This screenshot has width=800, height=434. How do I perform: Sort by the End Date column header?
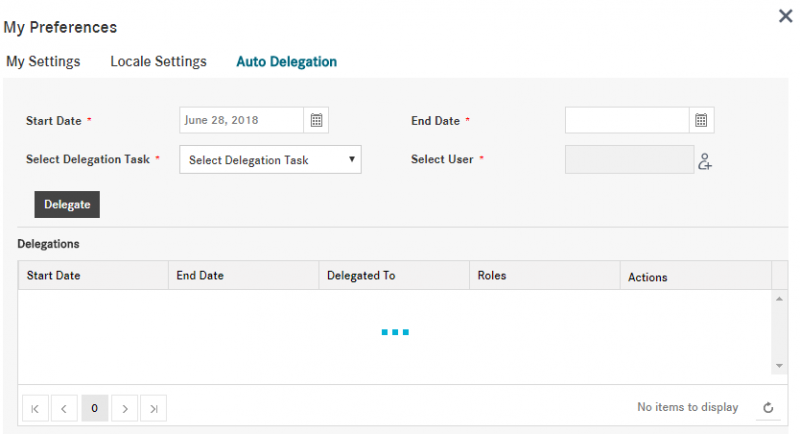pos(244,275)
